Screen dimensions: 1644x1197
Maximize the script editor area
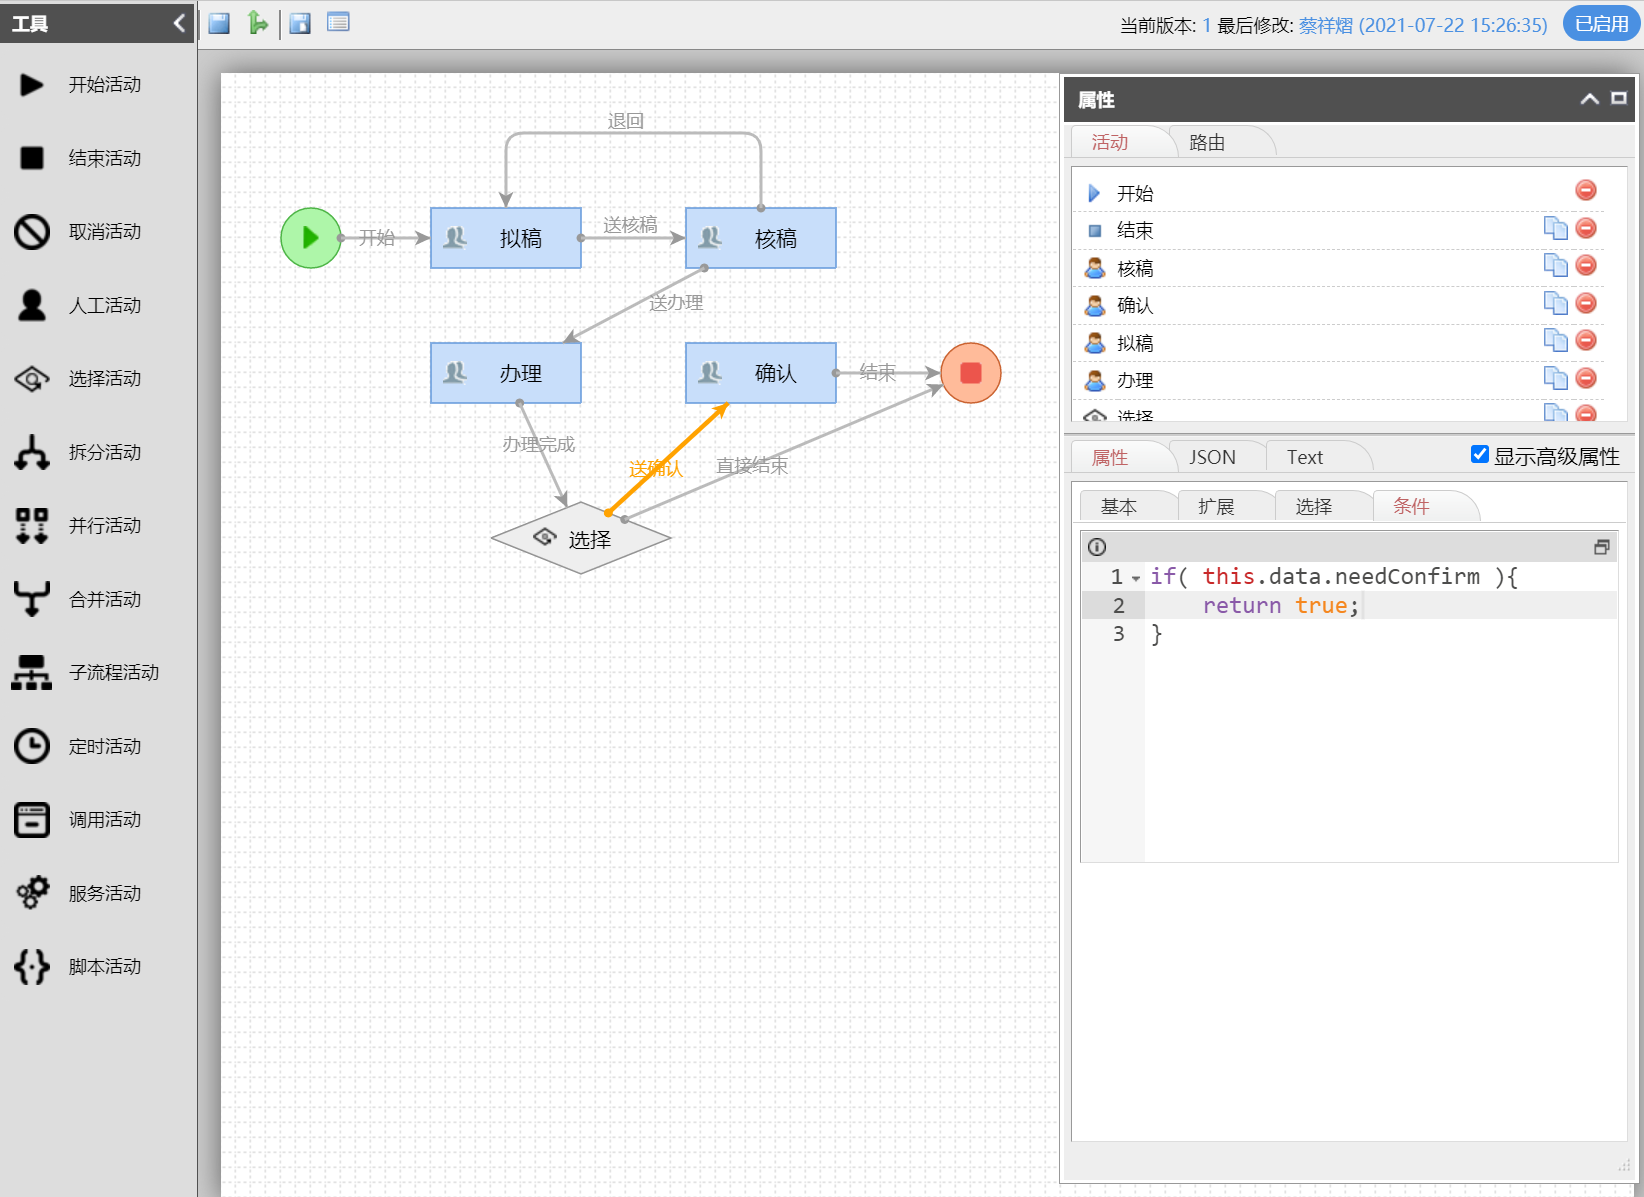pos(1601,547)
